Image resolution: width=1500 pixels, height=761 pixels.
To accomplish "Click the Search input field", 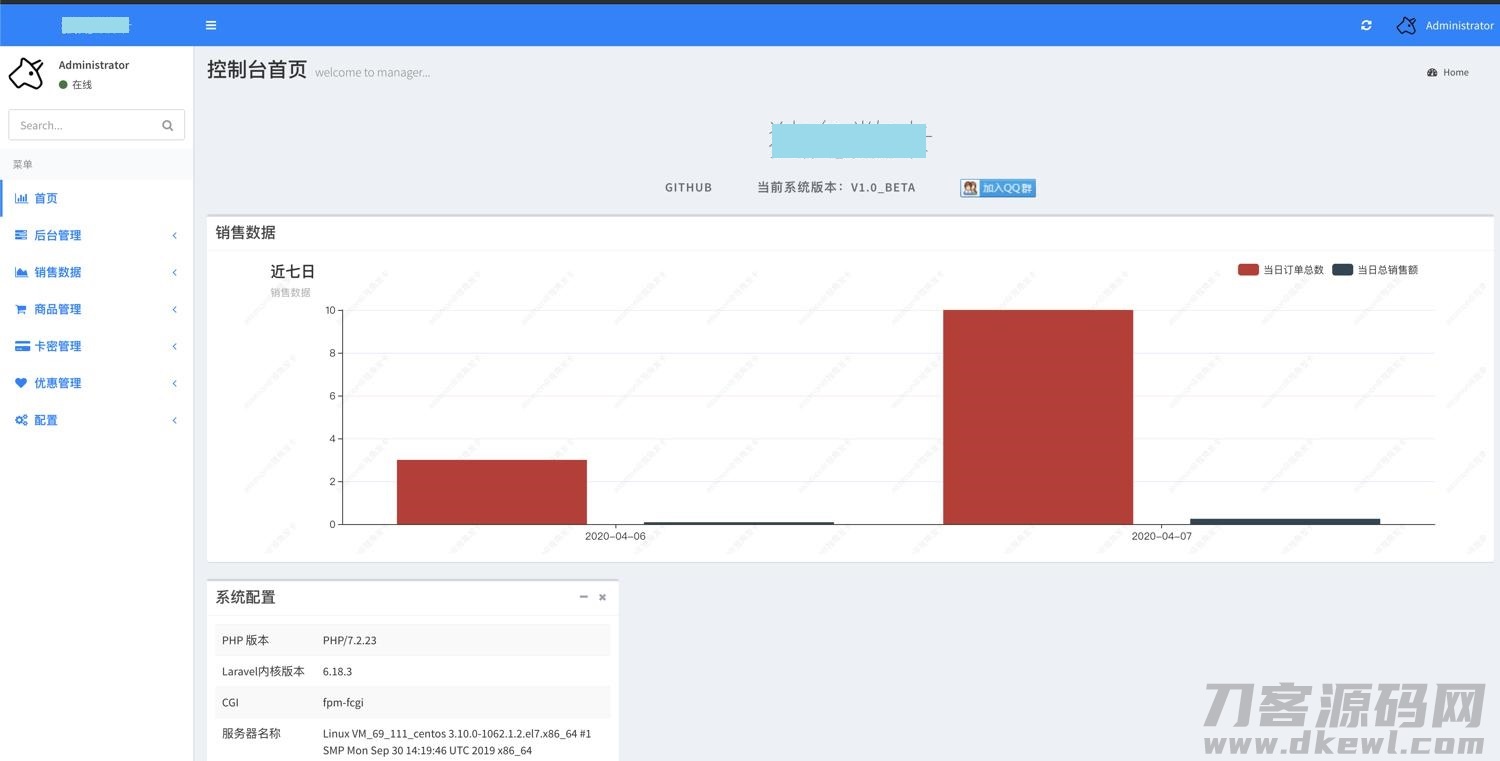I will pyautogui.click(x=85, y=125).
